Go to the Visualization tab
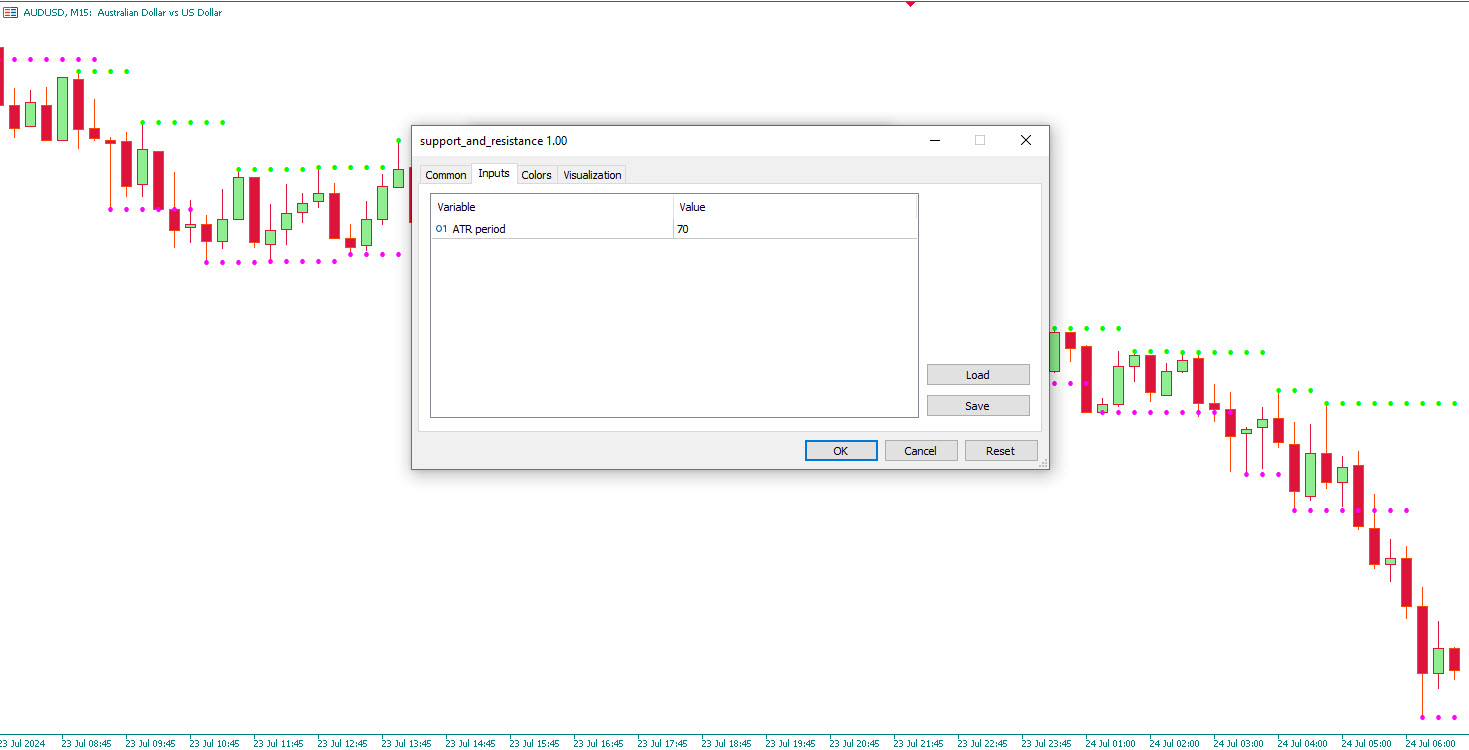The width and height of the screenshot is (1469, 750). coord(592,175)
